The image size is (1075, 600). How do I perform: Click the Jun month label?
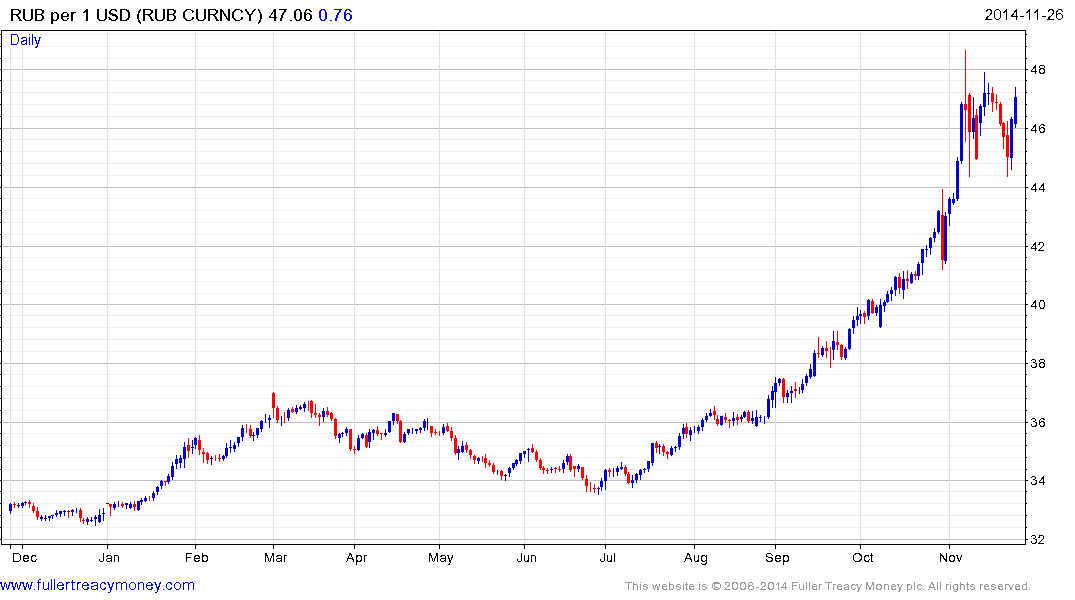(527, 557)
